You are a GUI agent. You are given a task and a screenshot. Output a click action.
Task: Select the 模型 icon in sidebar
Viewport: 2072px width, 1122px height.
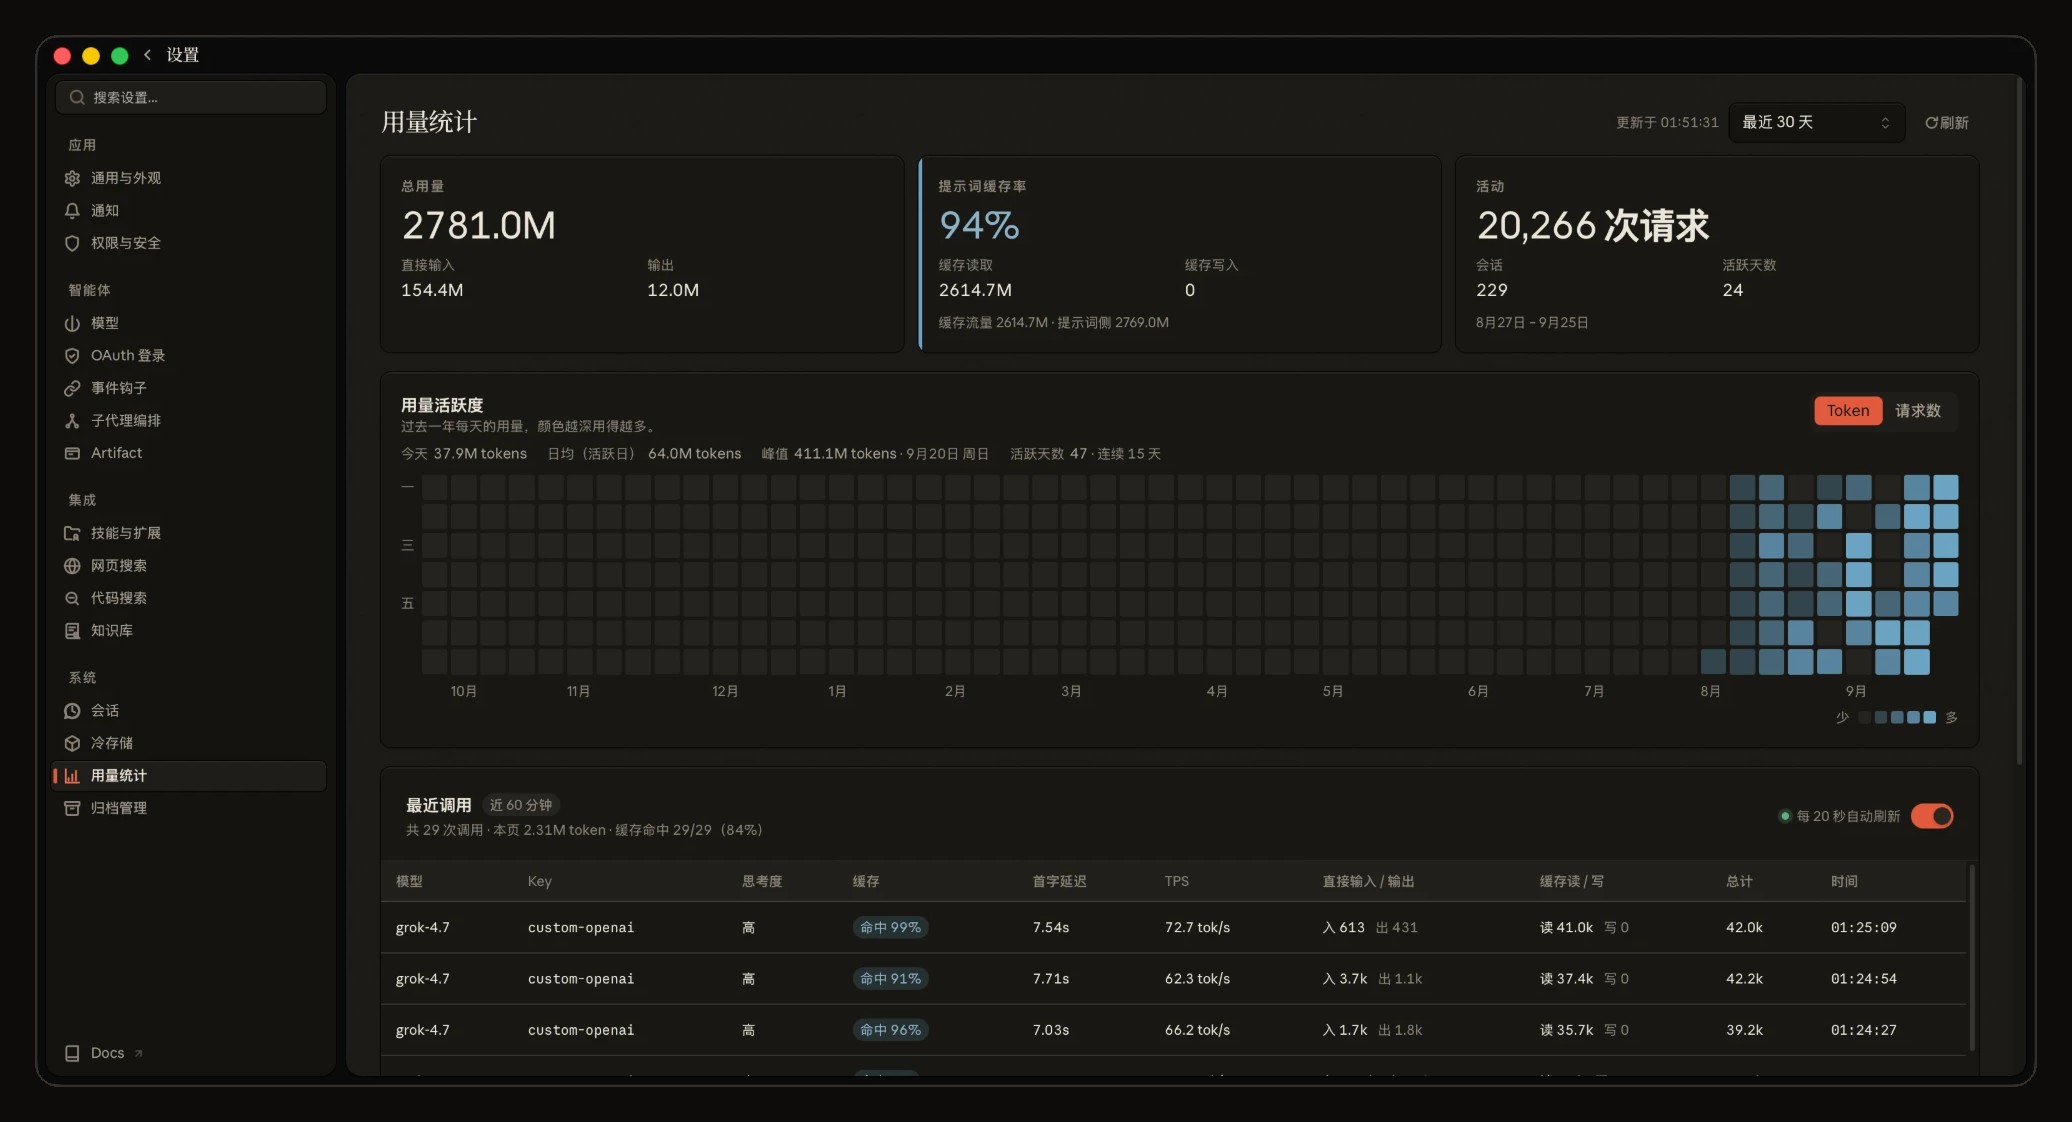[x=72, y=323]
